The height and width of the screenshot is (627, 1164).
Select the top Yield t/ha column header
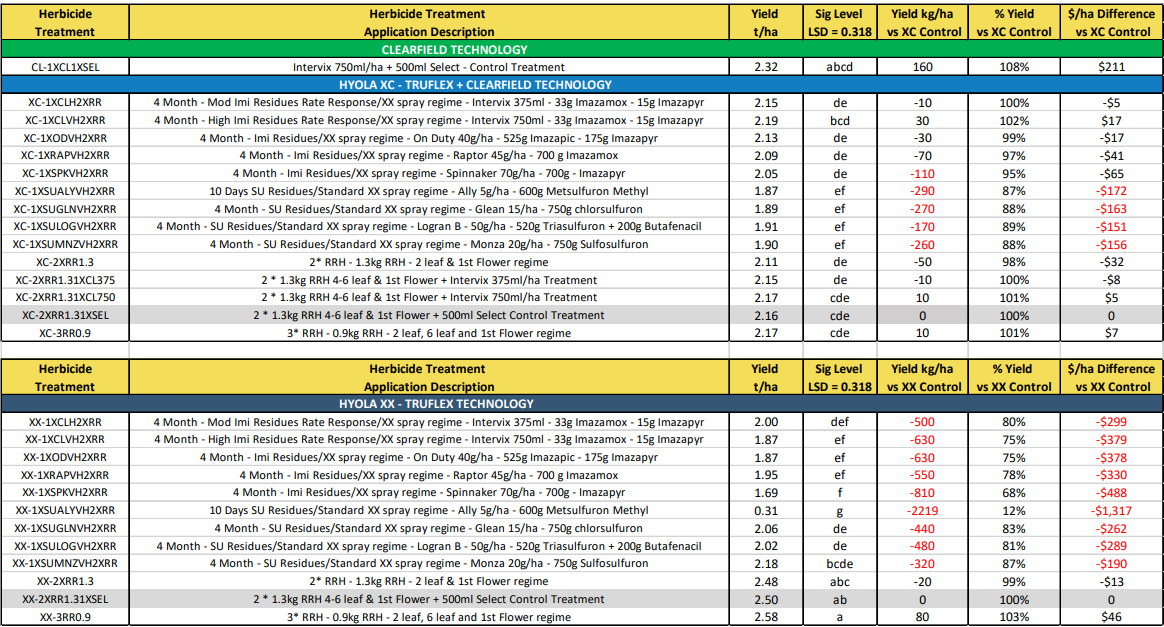766,22
